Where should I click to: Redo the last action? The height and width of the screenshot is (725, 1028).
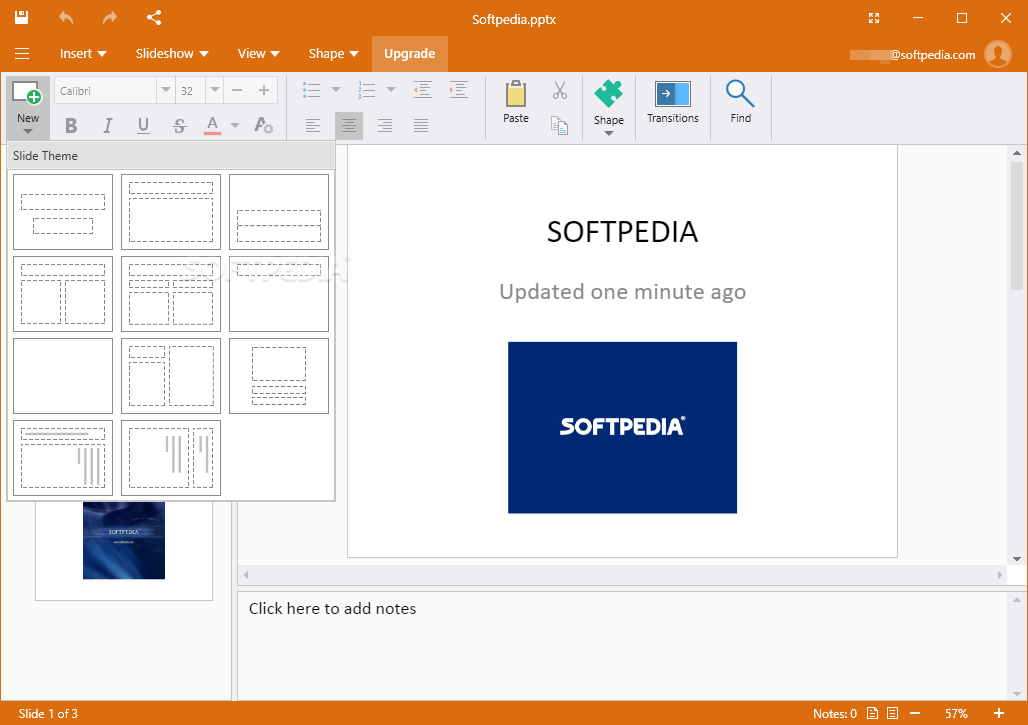click(109, 18)
